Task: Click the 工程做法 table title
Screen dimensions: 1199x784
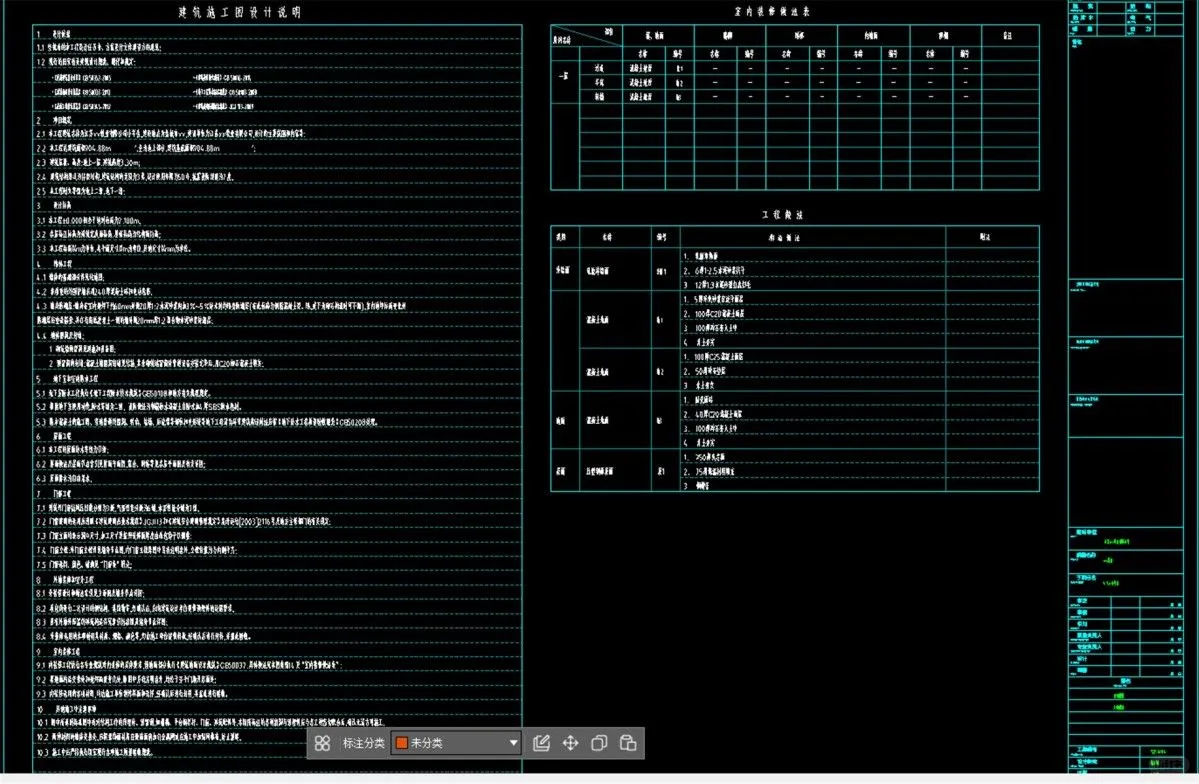Action: coord(783,215)
